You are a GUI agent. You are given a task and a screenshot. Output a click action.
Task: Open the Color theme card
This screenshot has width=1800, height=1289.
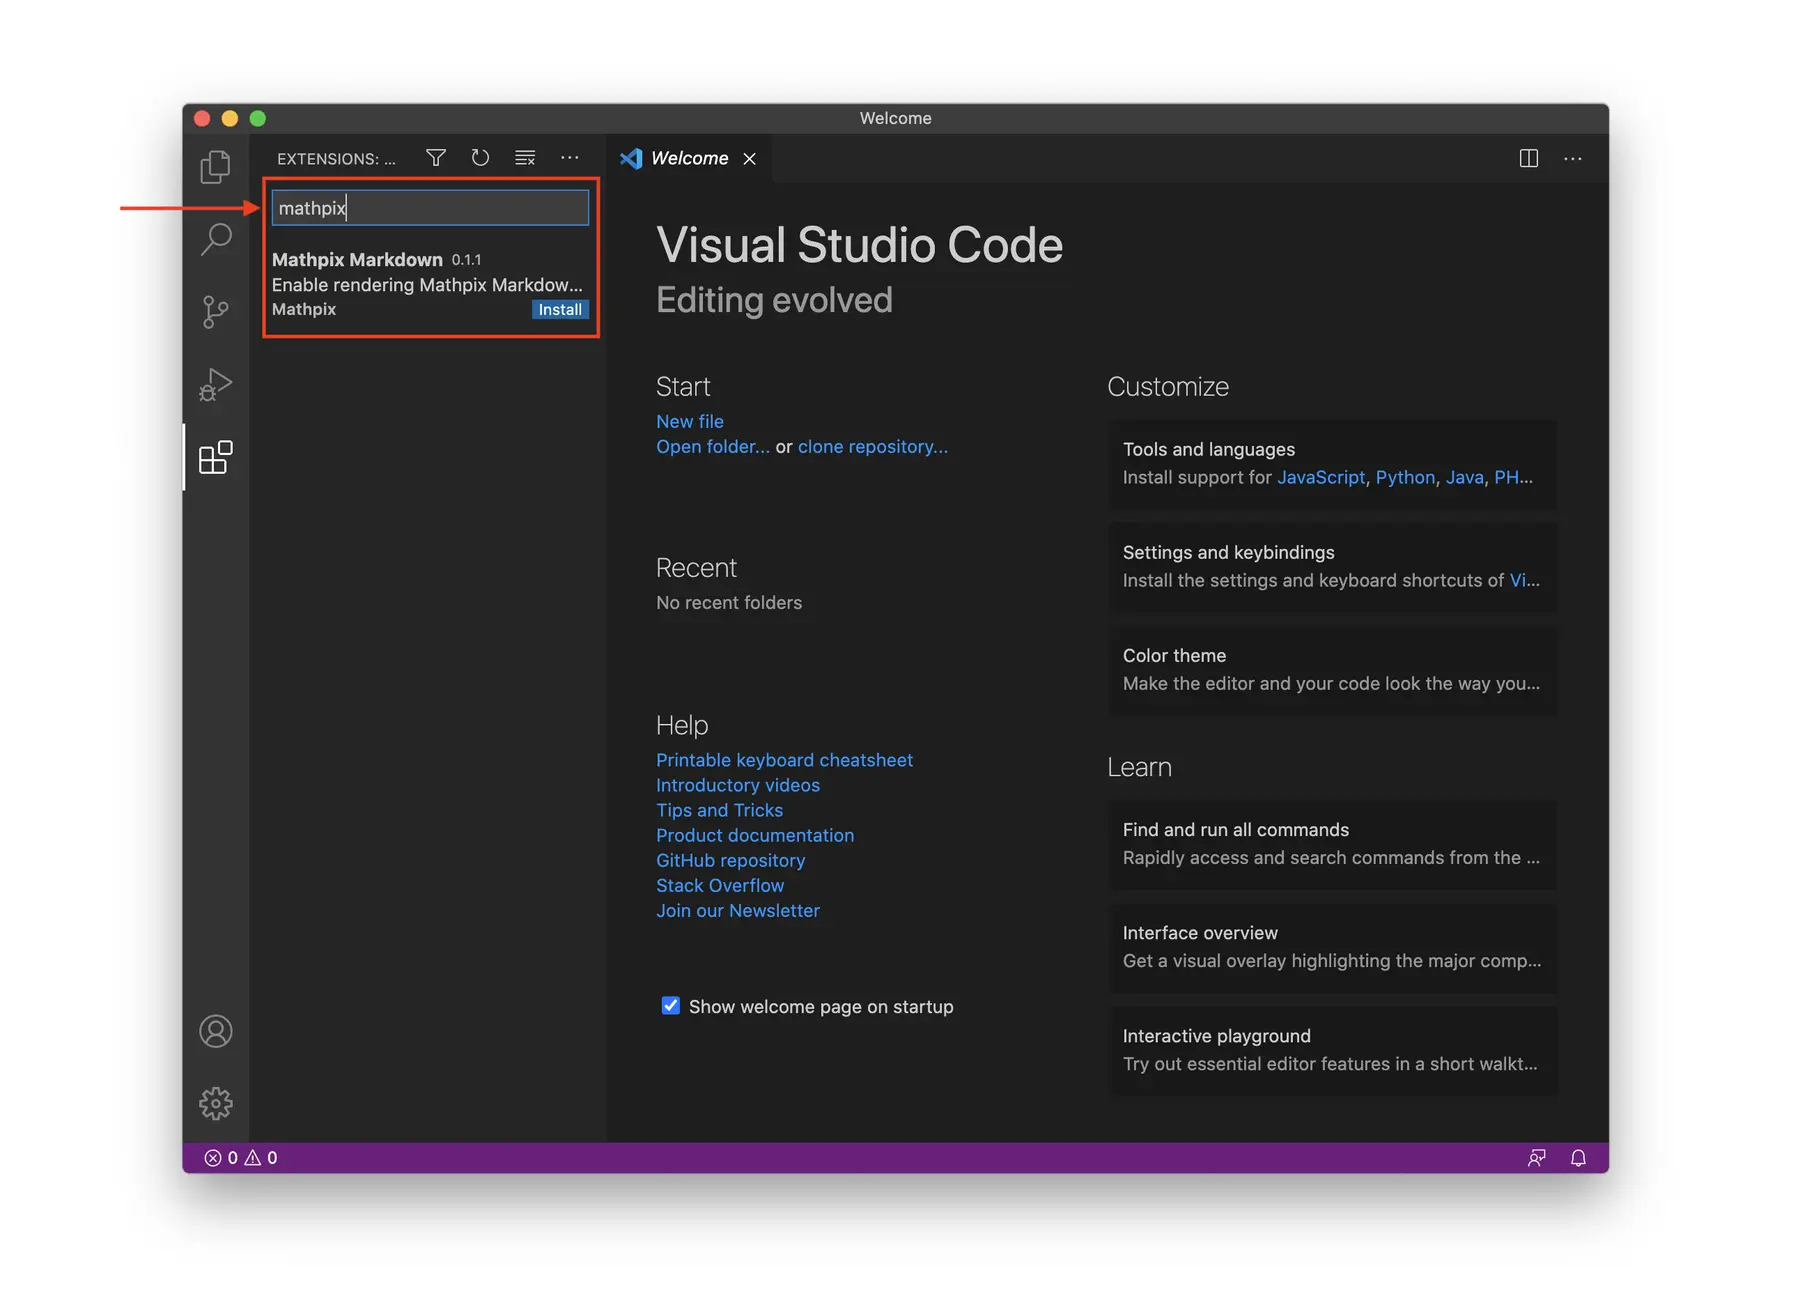click(1332, 670)
